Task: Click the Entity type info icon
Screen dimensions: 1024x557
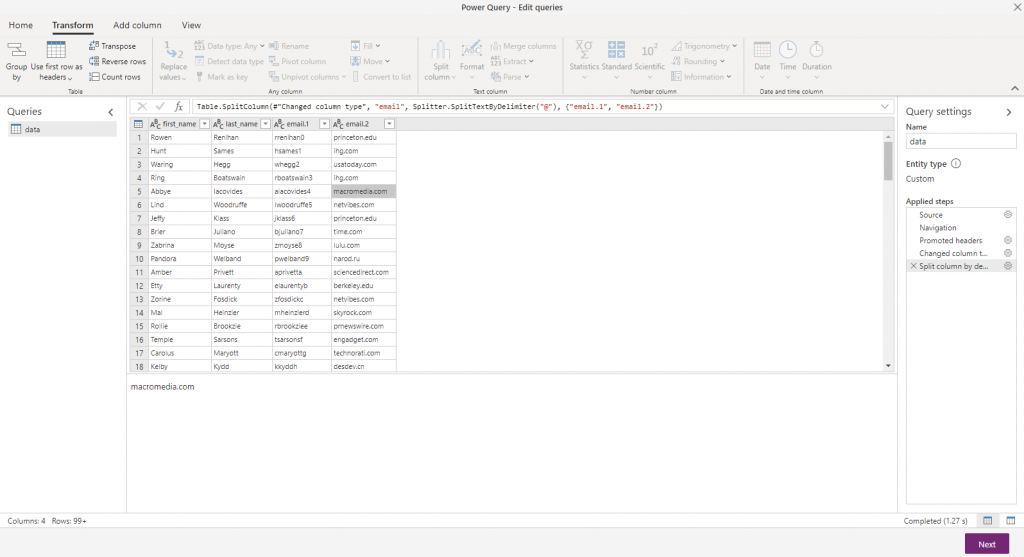Action: 956,163
